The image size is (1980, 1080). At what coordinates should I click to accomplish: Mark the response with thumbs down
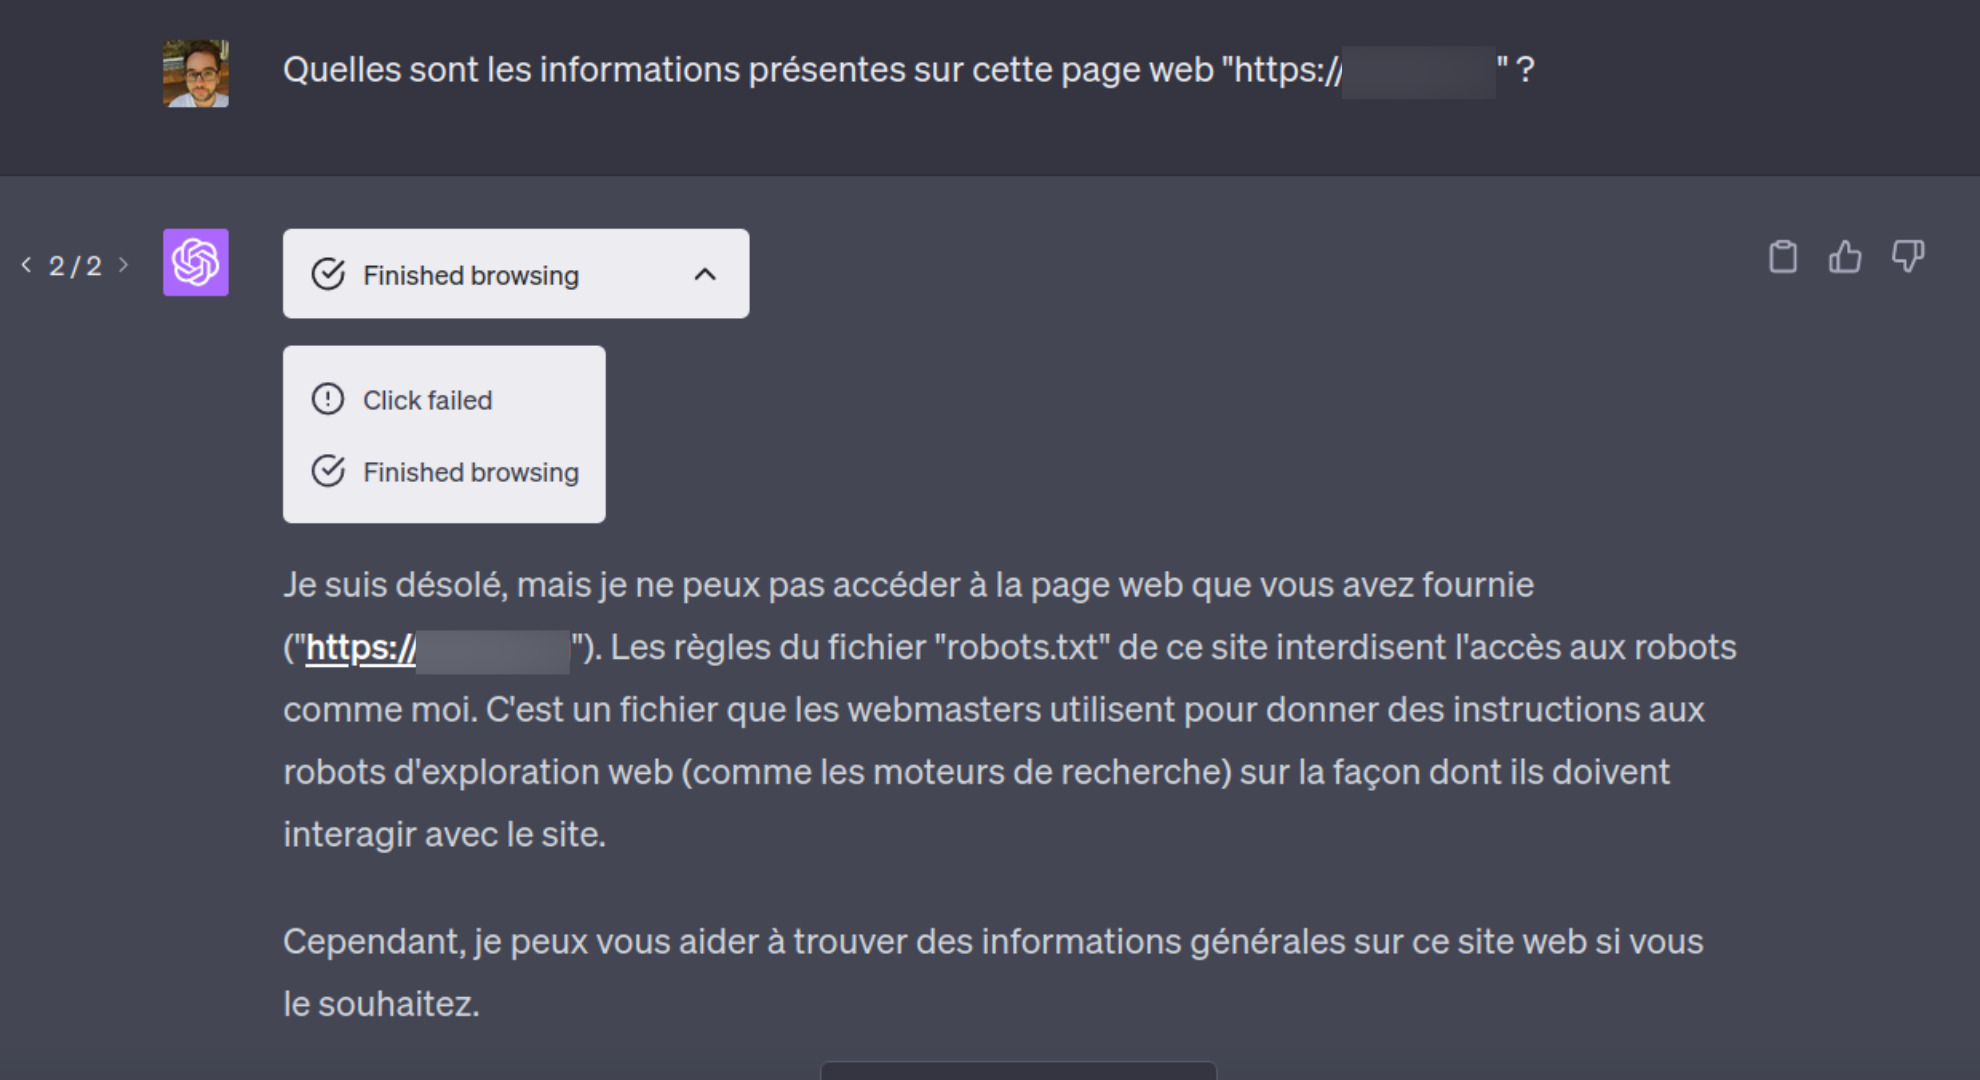1908,257
